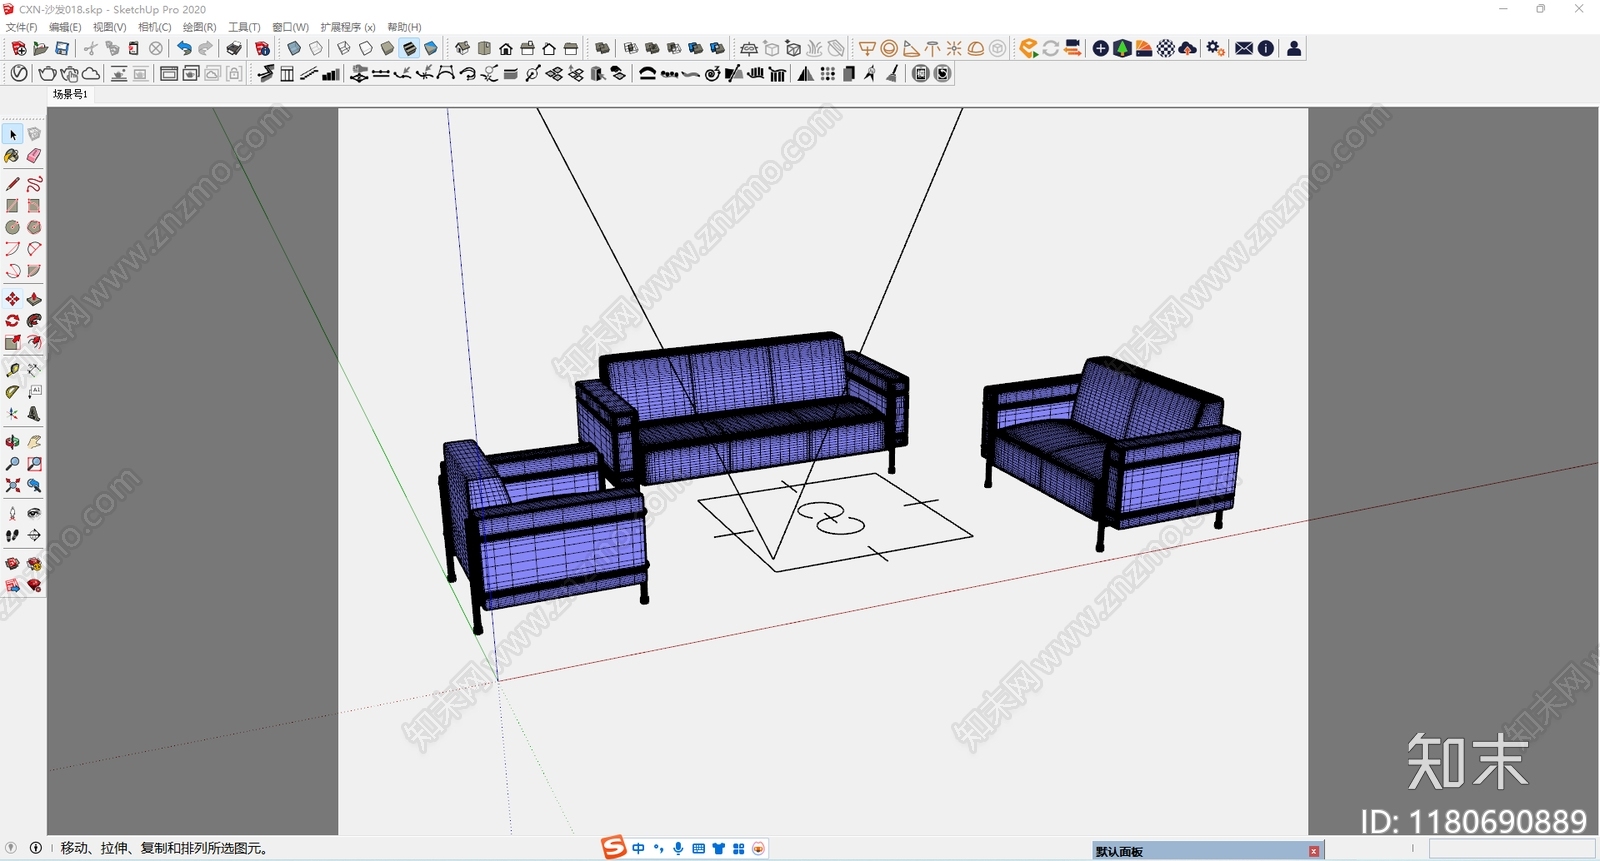Activate the Line pencil tool
1600x861 pixels.
pos(13,184)
